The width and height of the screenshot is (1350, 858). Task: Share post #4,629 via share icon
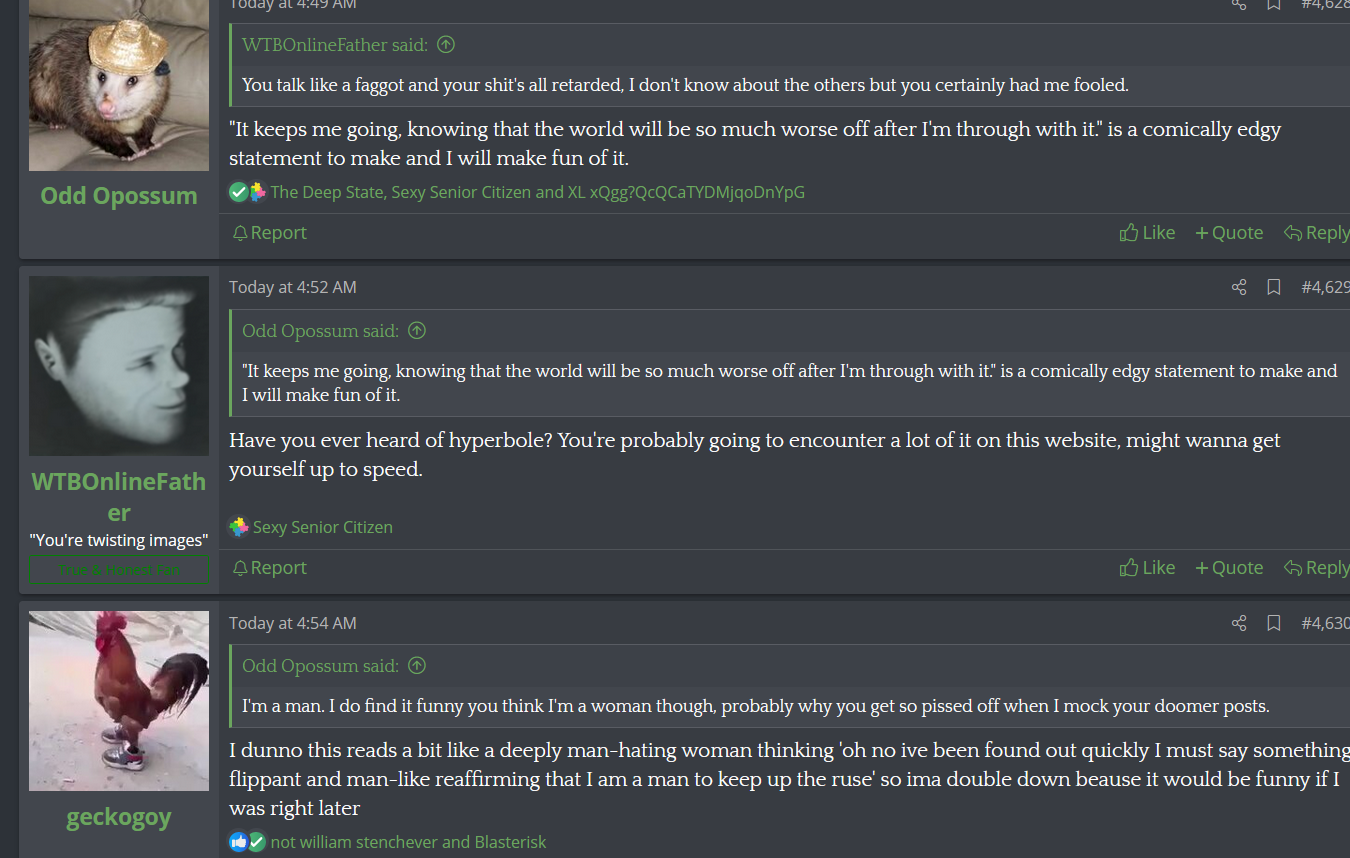click(x=1239, y=287)
